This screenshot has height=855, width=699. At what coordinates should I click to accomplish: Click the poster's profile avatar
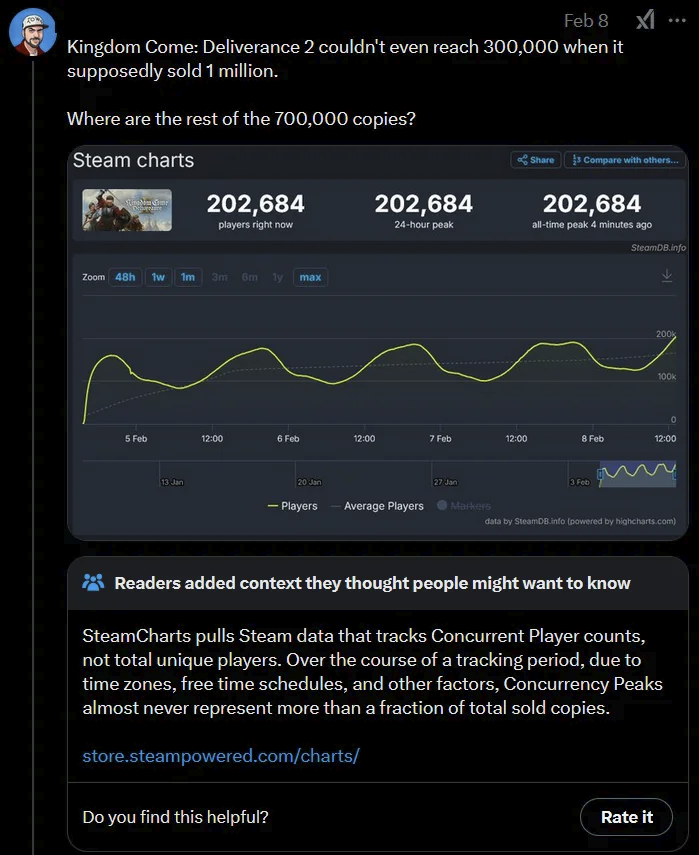pyautogui.click(x=32, y=32)
